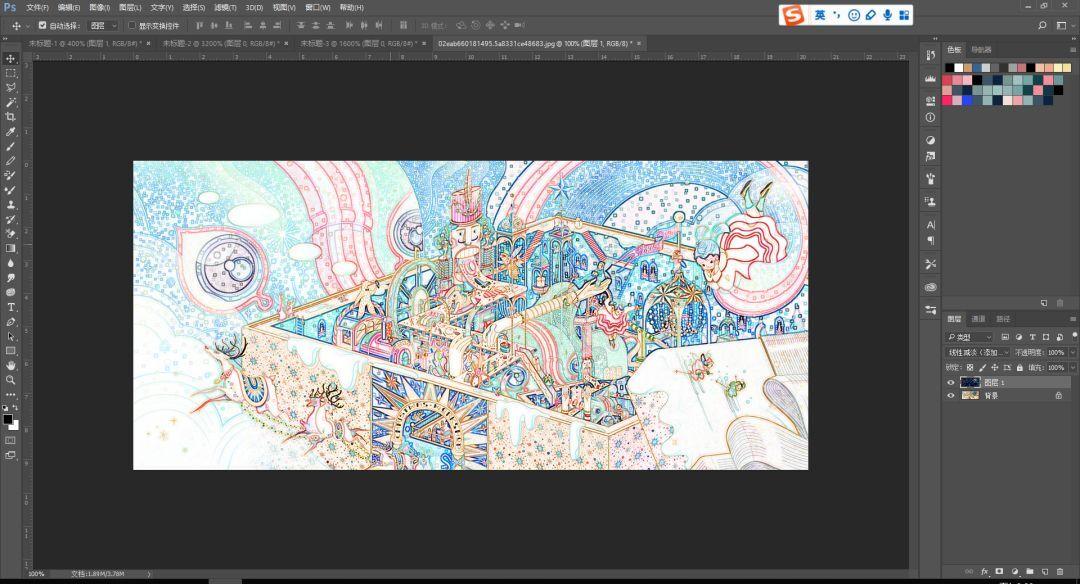Open the 滤镜(T) menu

(x=225, y=8)
